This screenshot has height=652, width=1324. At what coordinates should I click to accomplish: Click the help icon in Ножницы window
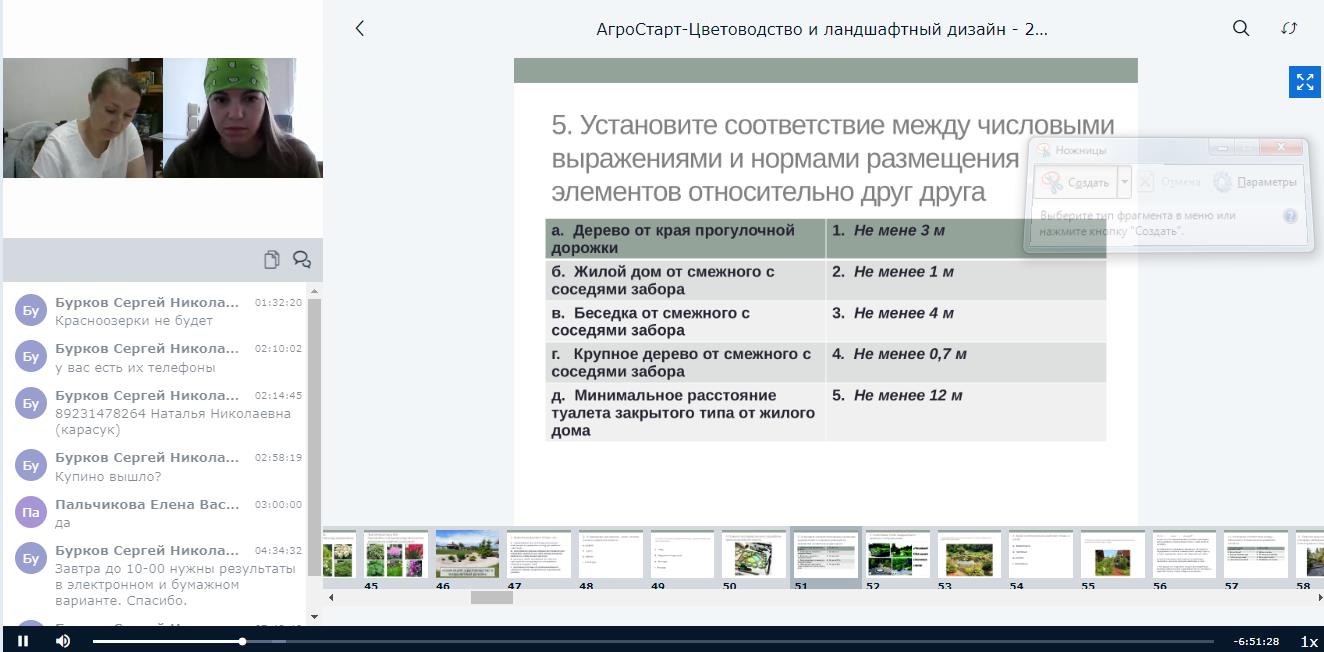pyautogui.click(x=1290, y=216)
